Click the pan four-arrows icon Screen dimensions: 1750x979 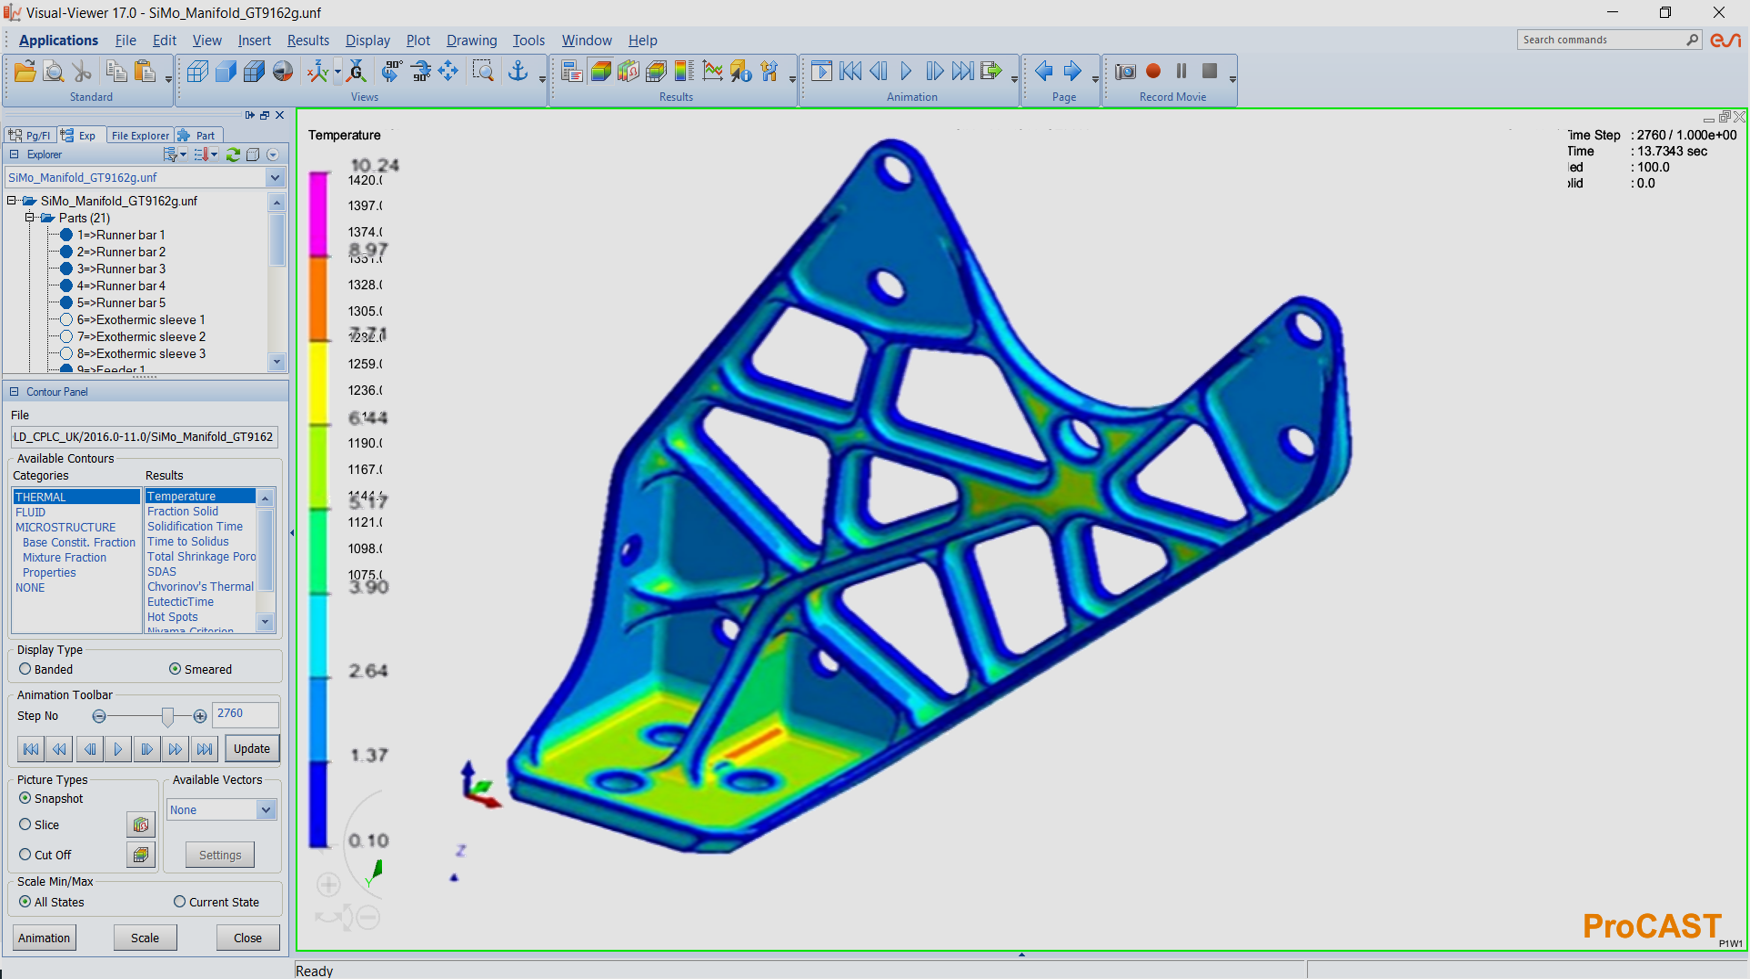coord(448,72)
